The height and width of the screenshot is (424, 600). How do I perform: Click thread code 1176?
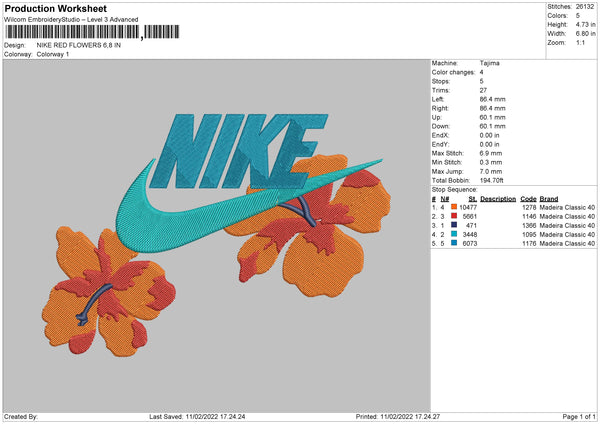[x=529, y=243]
